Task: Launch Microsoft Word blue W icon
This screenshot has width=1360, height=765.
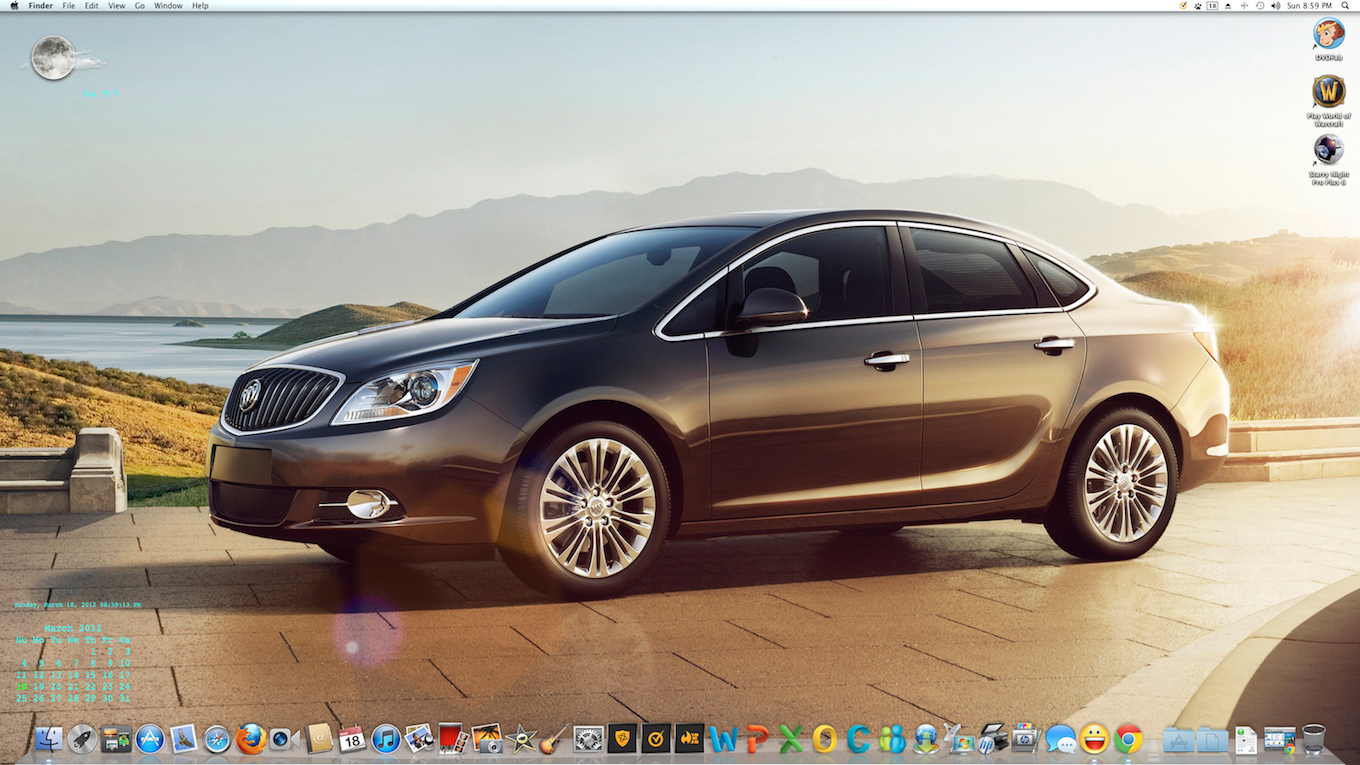Action: (x=723, y=739)
